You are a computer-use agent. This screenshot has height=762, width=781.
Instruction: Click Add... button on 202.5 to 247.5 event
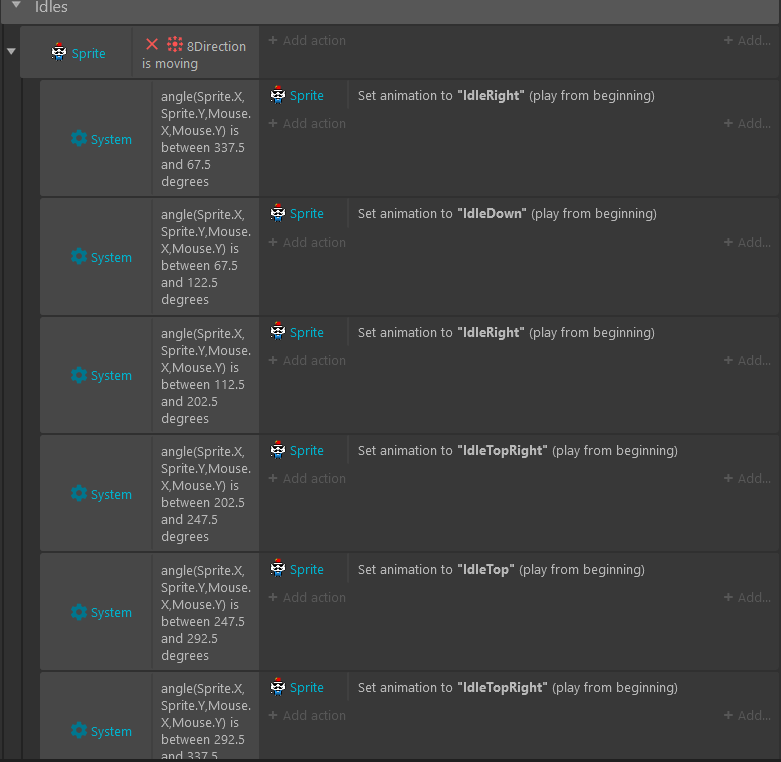pos(747,478)
